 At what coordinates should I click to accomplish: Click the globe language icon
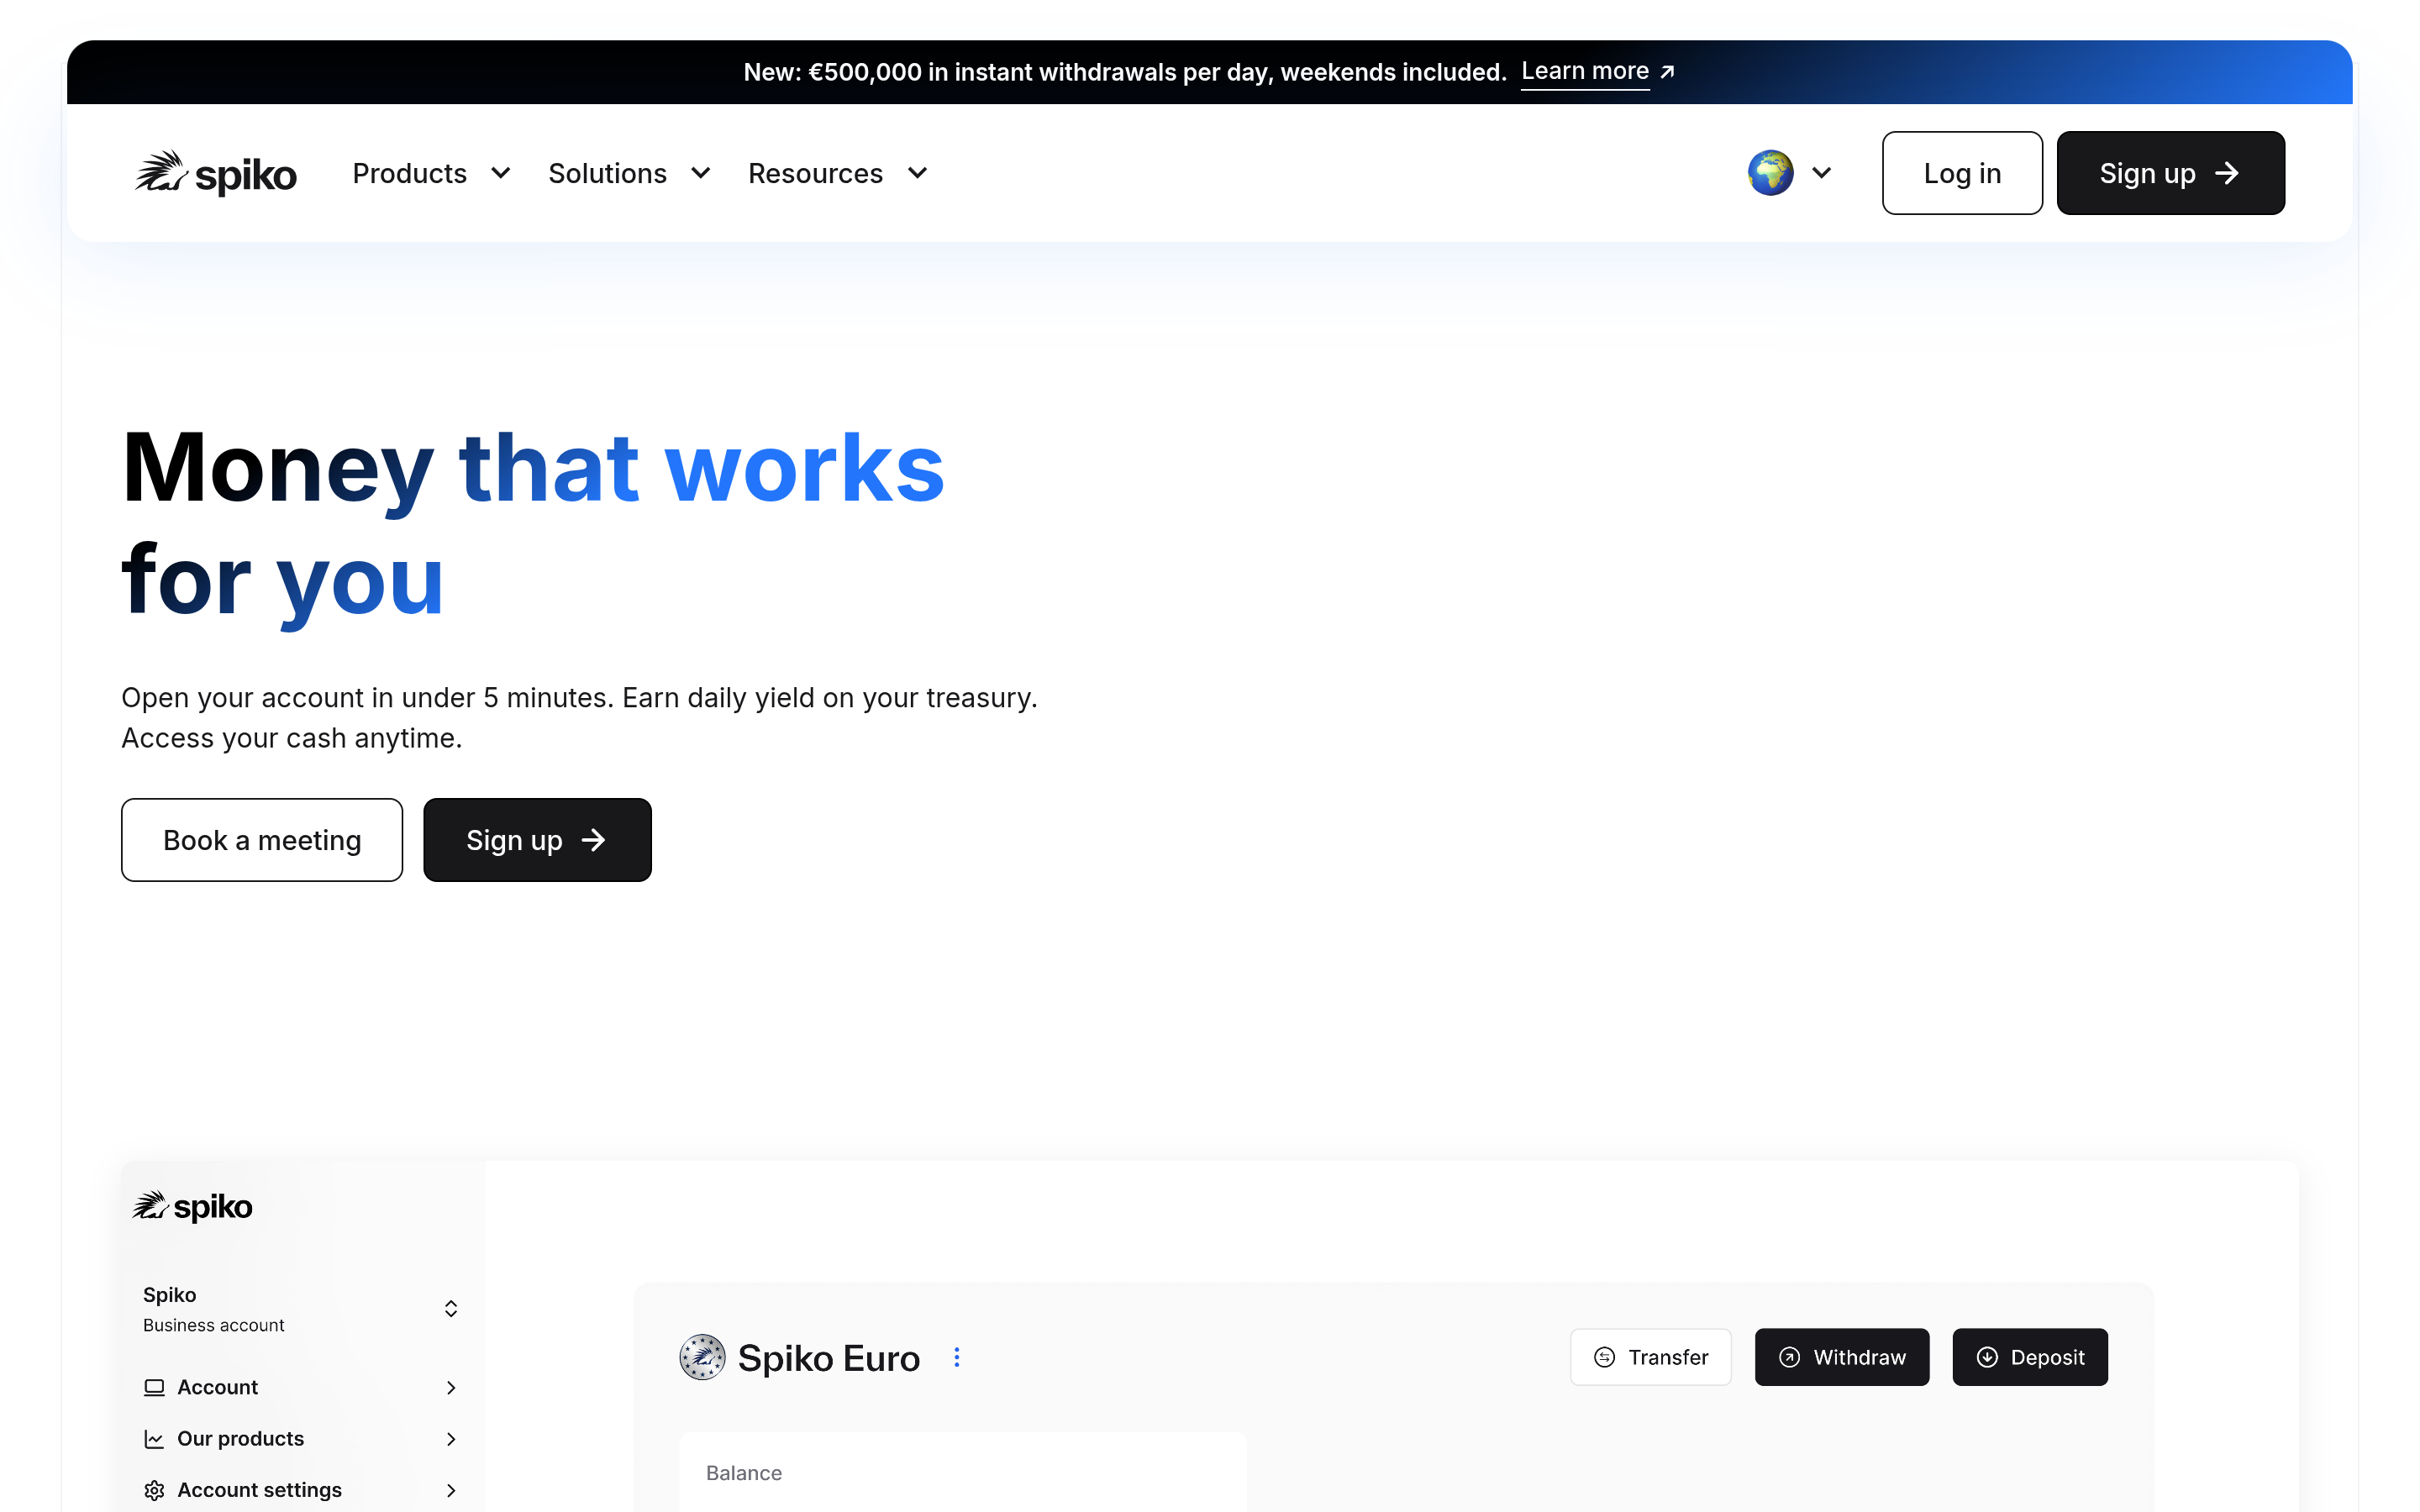pos(1770,173)
